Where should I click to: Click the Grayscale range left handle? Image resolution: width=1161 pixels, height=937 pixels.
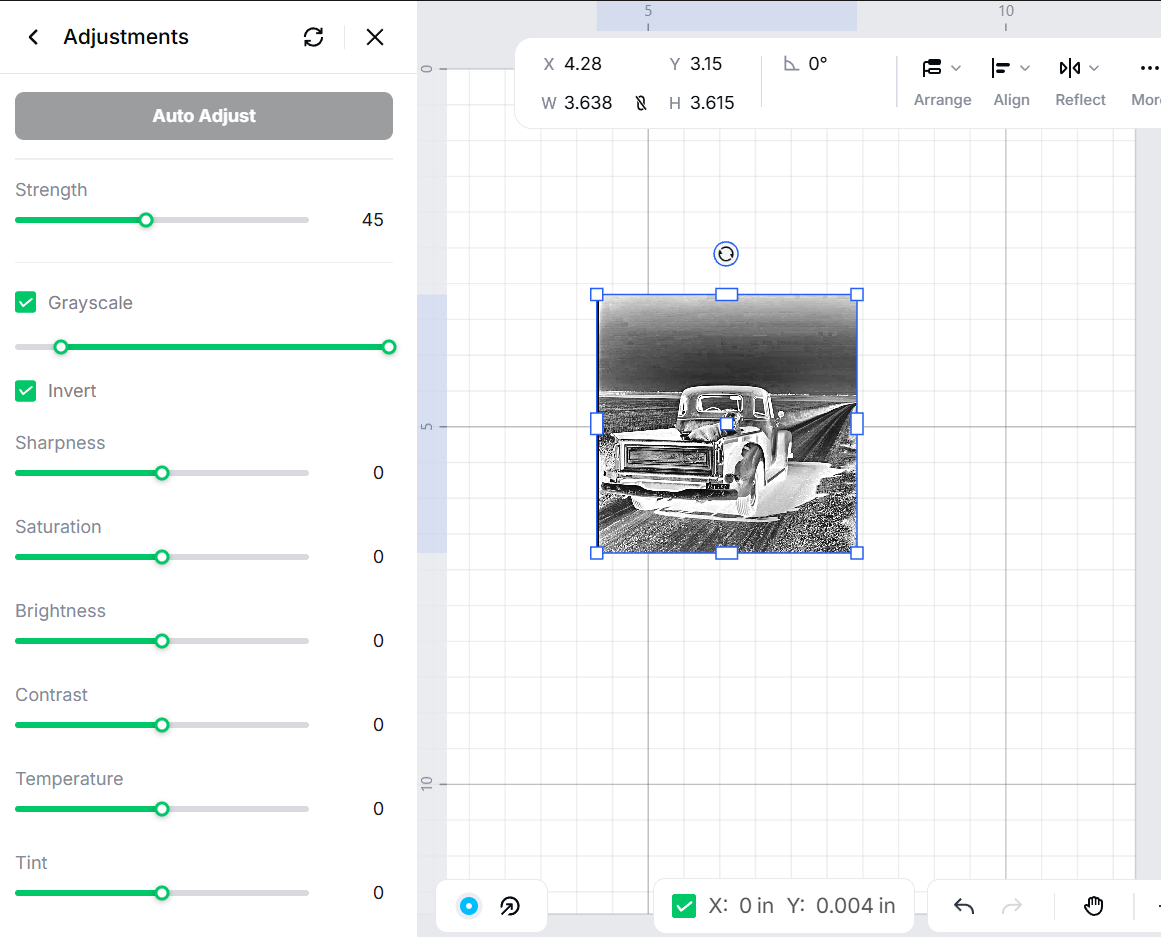61,347
